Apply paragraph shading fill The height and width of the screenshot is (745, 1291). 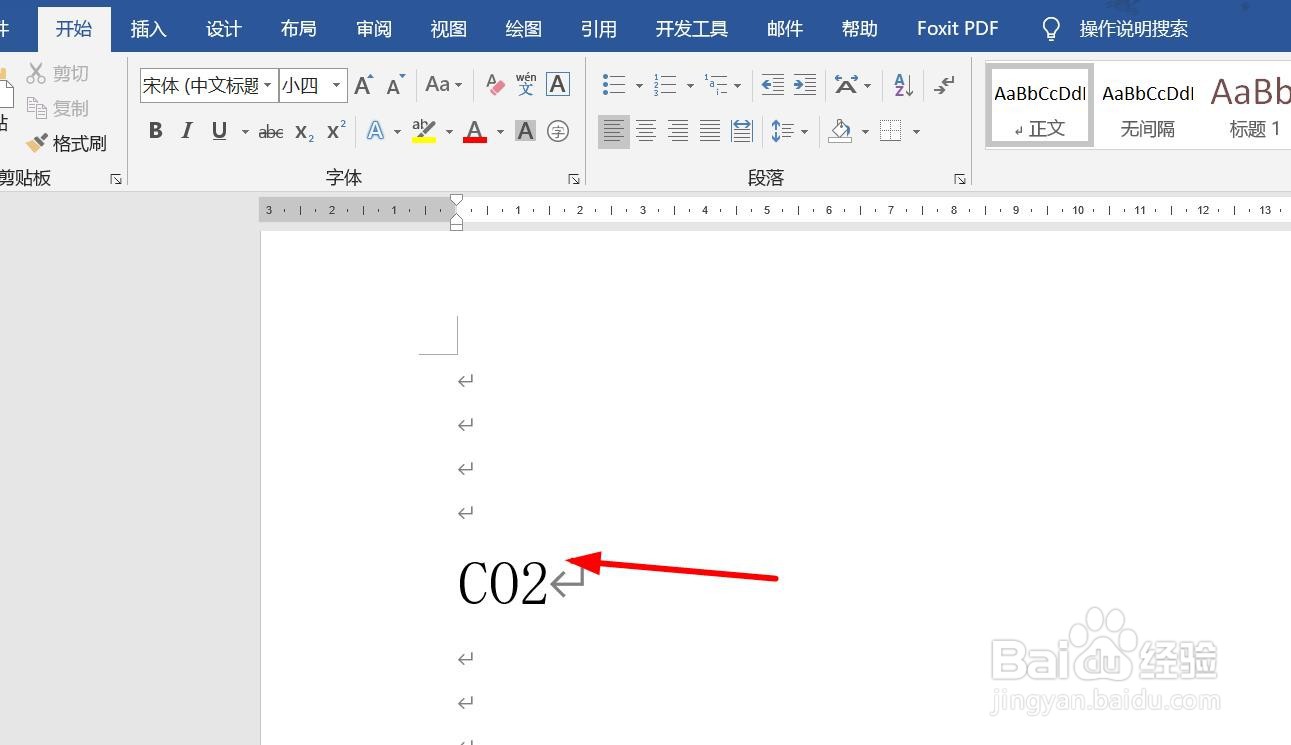coord(841,131)
